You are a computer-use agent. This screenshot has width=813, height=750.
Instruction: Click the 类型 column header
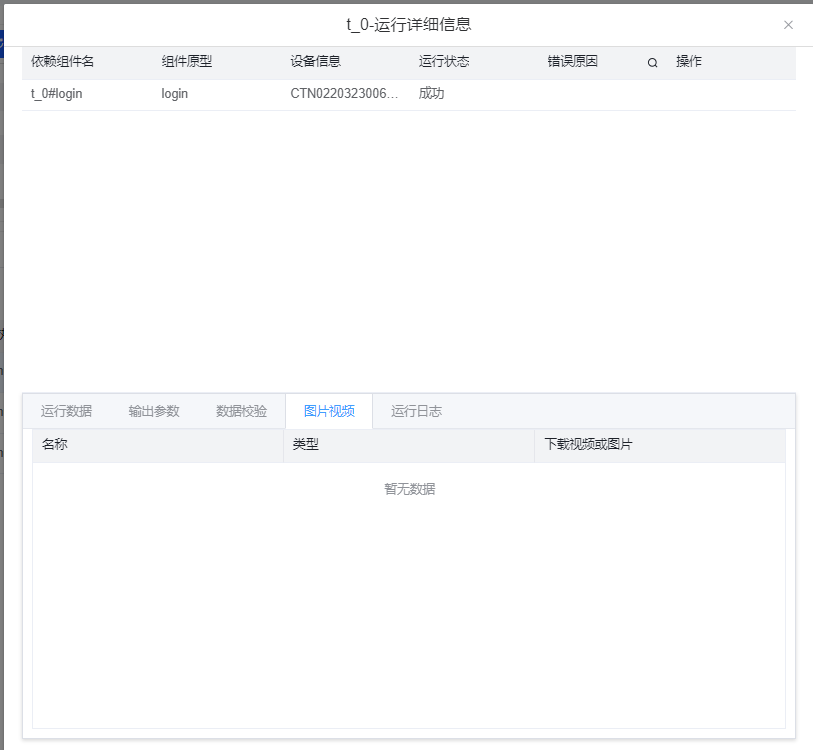coord(305,444)
